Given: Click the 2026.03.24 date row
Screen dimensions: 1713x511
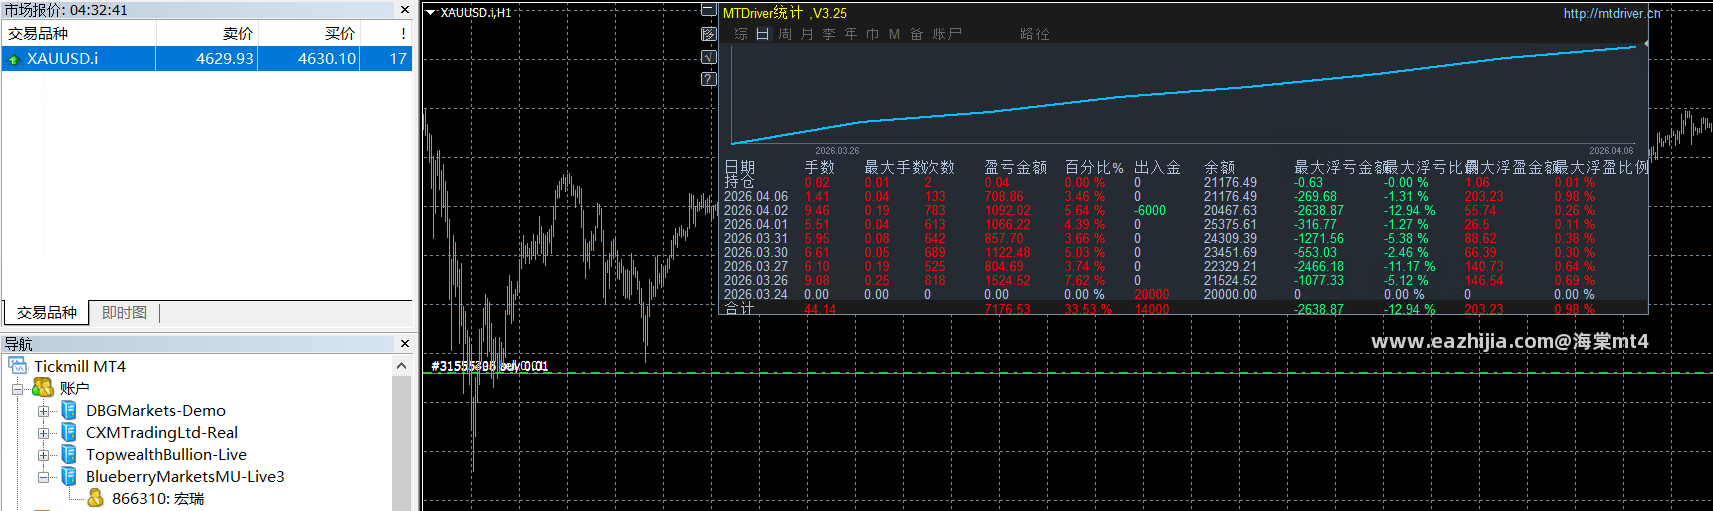Looking at the screenshot, I should coord(1185,295).
